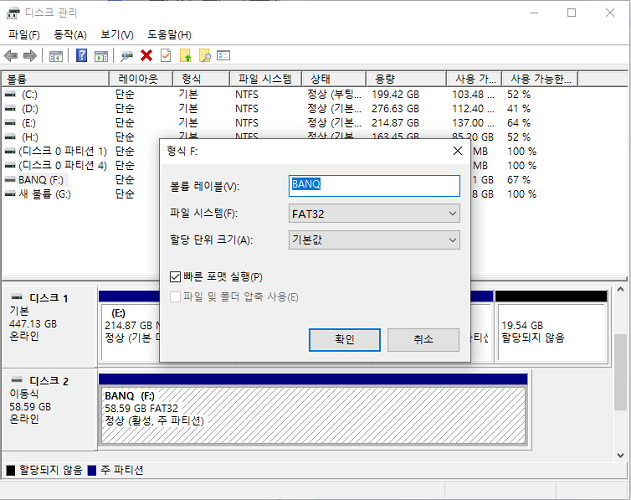Screen dimensions: 631x500
Task: Open the 보기(V) menu
Action: coord(117,35)
